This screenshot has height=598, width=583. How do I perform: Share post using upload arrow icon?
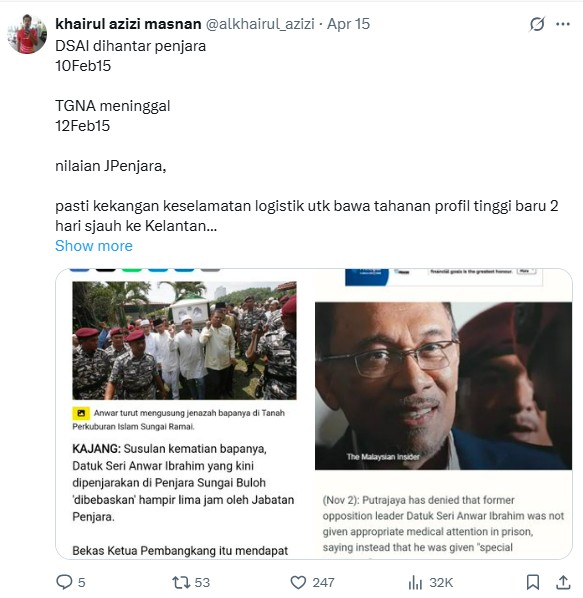563,582
